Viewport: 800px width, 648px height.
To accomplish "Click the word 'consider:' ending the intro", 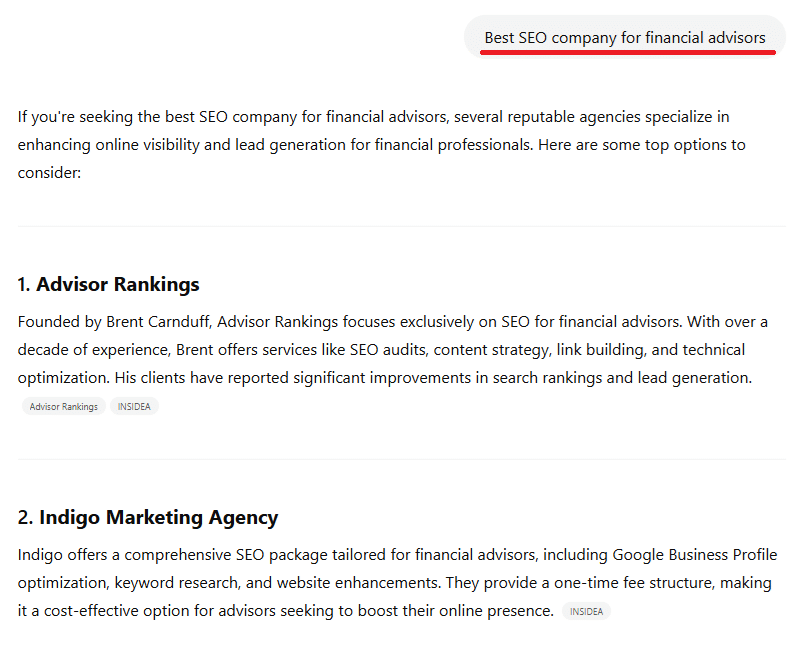I will [49, 173].
